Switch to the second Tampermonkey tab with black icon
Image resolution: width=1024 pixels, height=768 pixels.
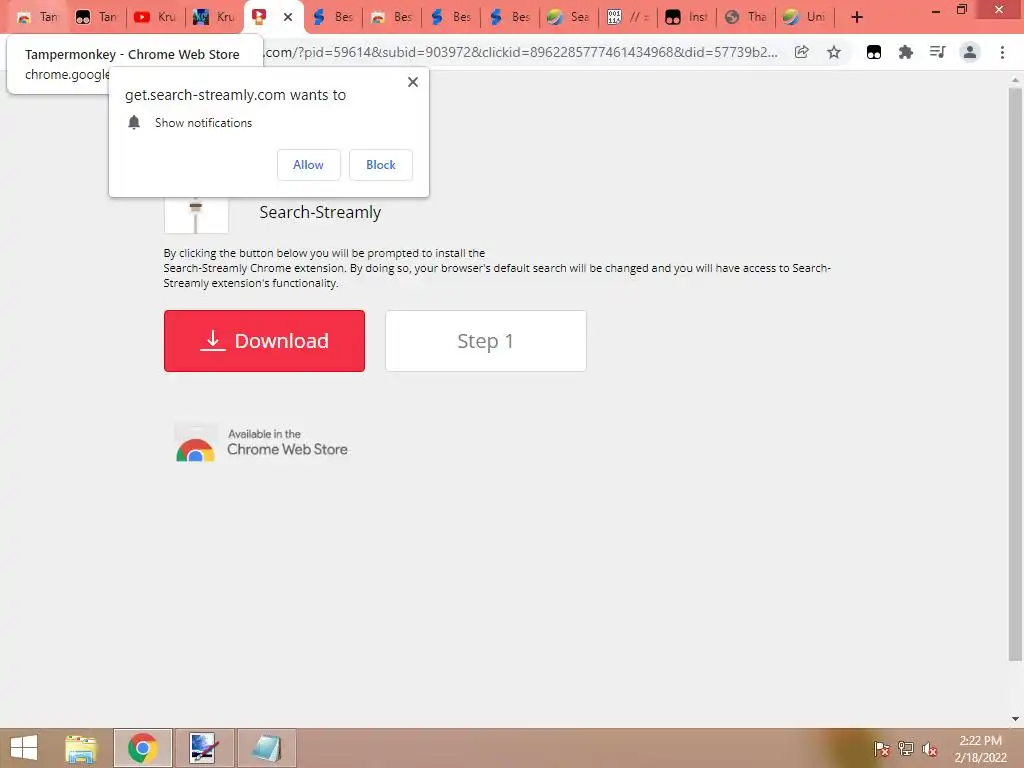[96, 17]
